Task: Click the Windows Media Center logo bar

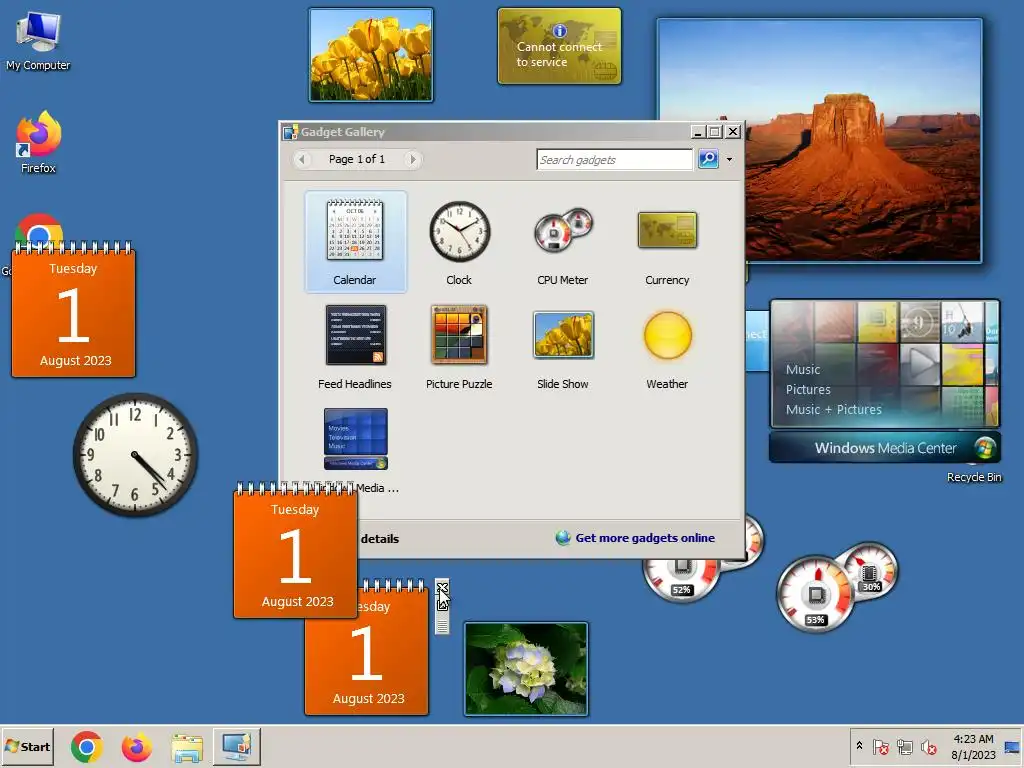Action: (x=885, y=448)
